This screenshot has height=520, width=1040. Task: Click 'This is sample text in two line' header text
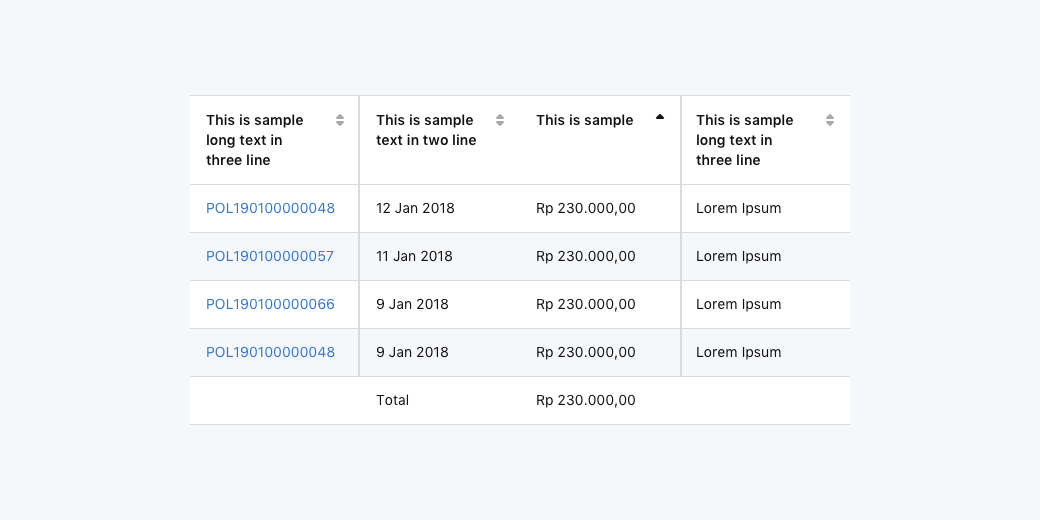tap(426, 130)
